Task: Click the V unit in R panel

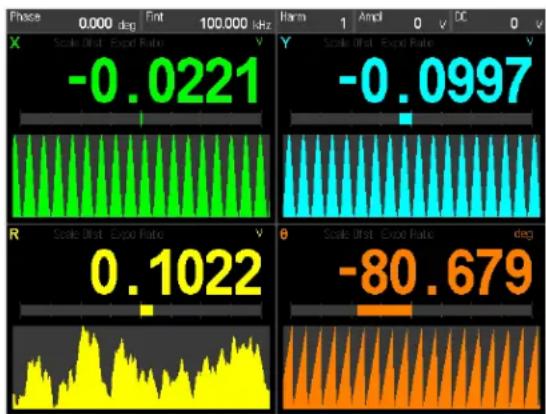Action: [259, 233]
